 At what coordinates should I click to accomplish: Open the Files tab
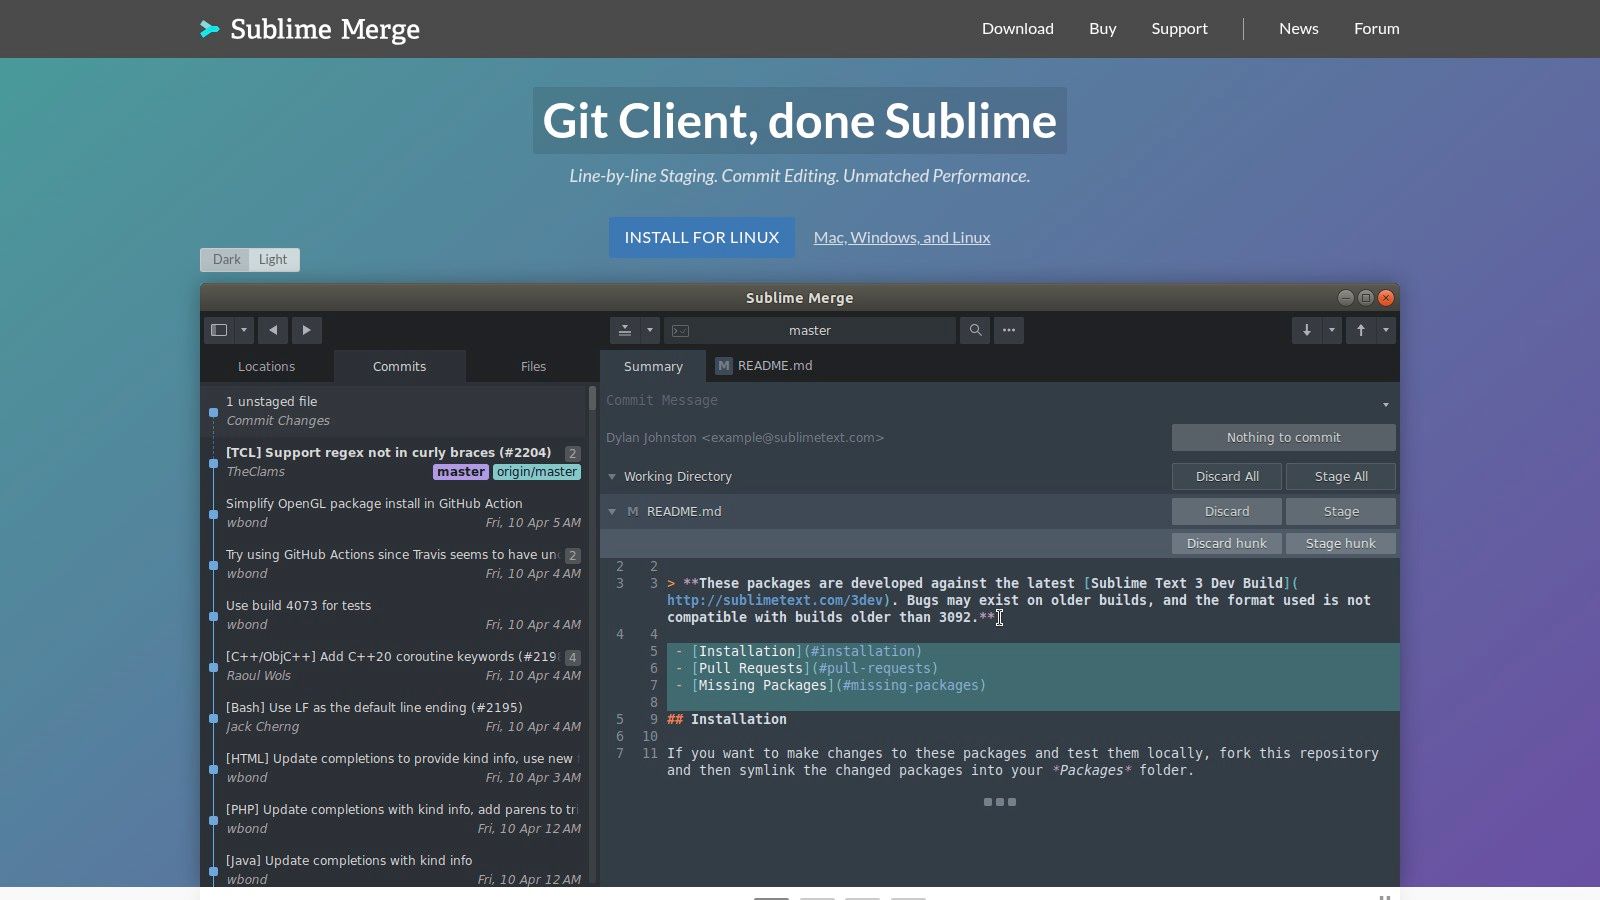(x=533, y=366)
